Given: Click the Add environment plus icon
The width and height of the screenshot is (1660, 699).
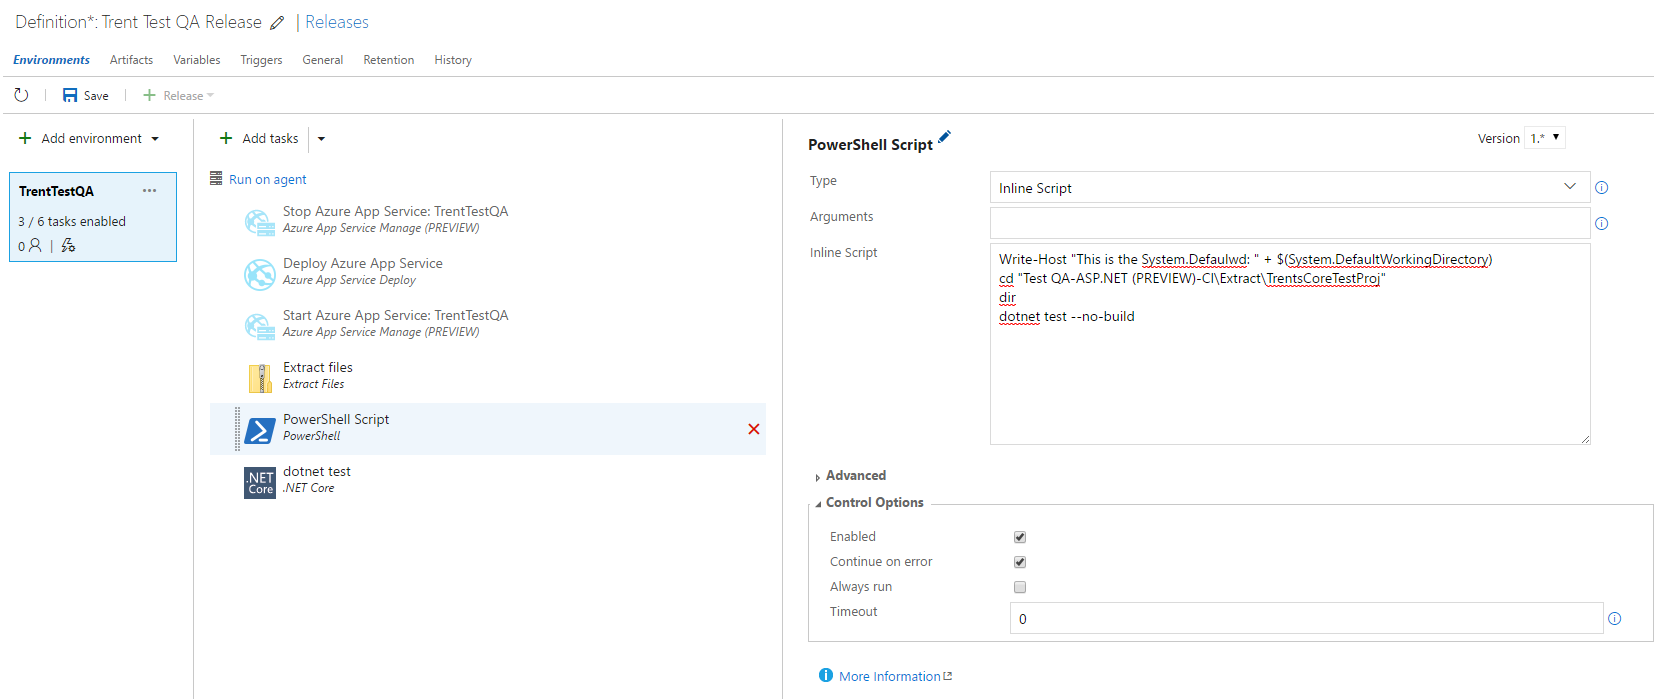Looking at the screenshot, I should click(x=25, y=138).
